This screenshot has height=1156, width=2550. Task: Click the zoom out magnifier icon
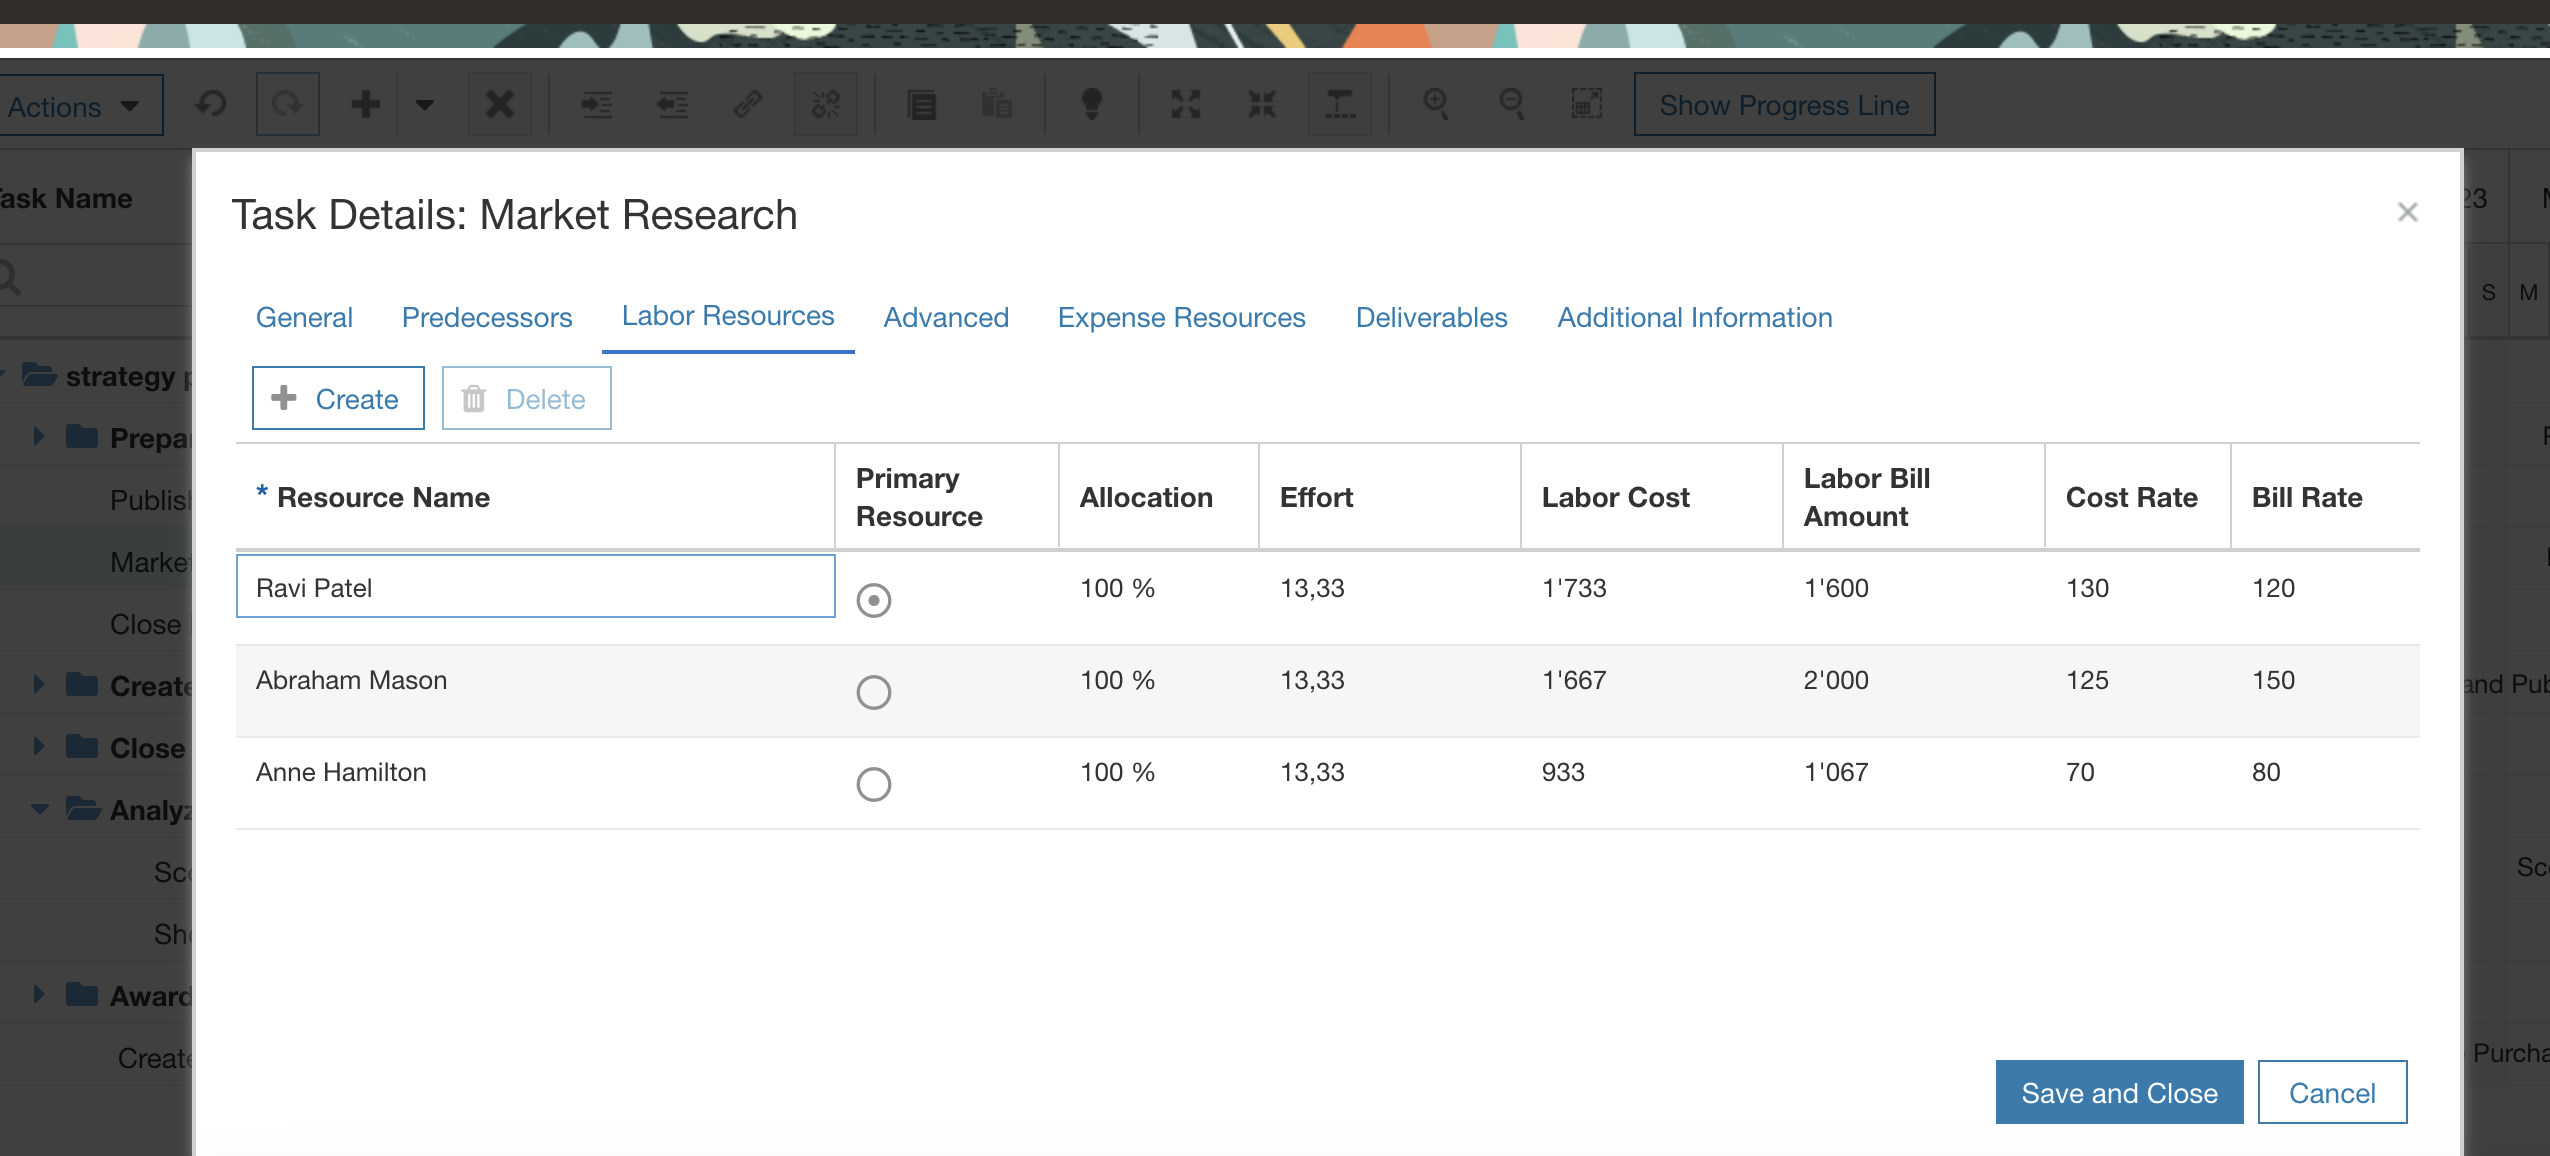pyautogui.click(x=1512, y=104)
